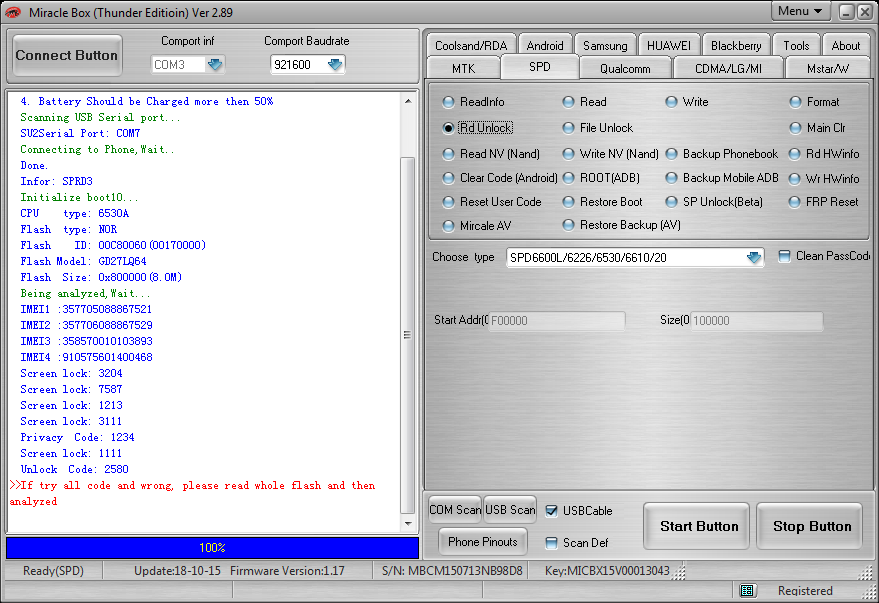Expand the Choose type SPD6600L dropdown
This screenshot has width=879, height=603.
tap(754, 257)
